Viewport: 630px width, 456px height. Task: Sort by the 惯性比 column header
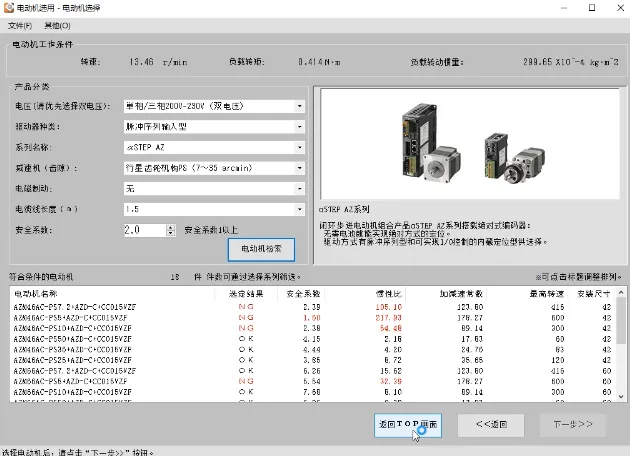coord(365,294)
